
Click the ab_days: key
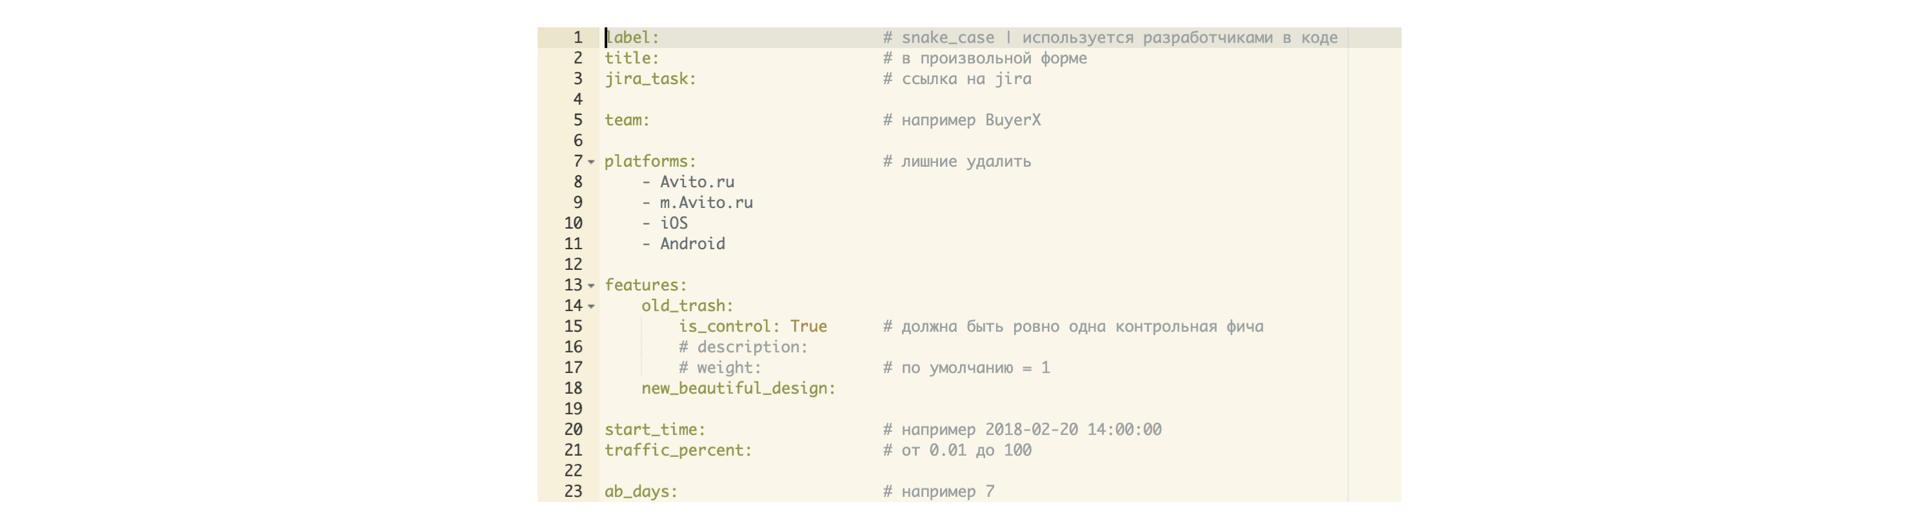point(641,492)
